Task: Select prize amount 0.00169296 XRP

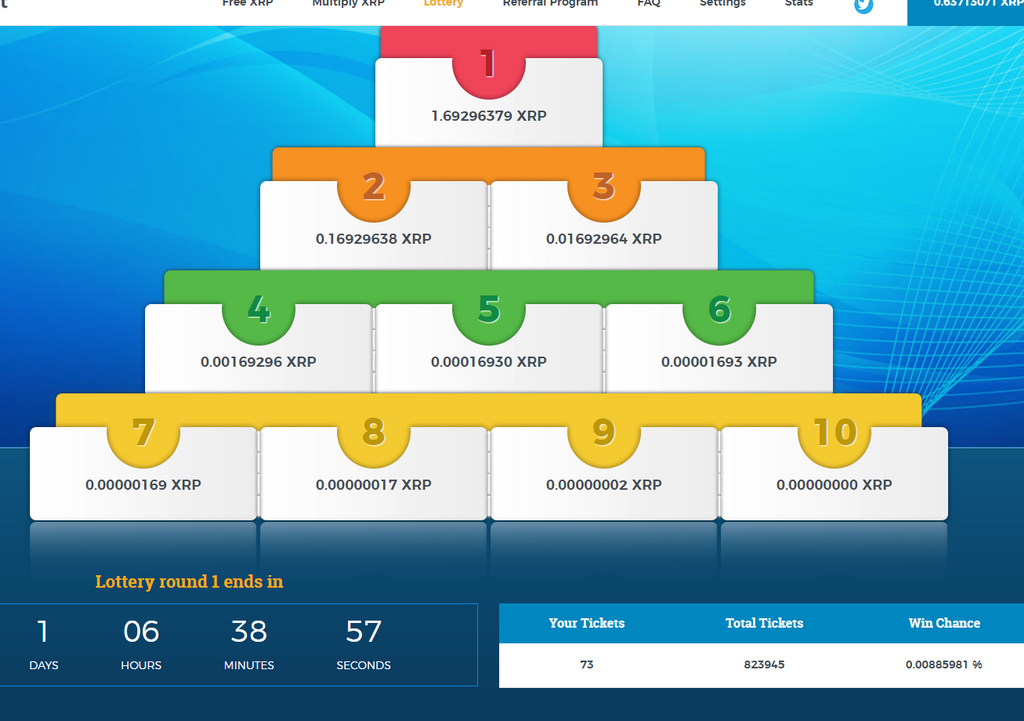Action: point(259,361)
